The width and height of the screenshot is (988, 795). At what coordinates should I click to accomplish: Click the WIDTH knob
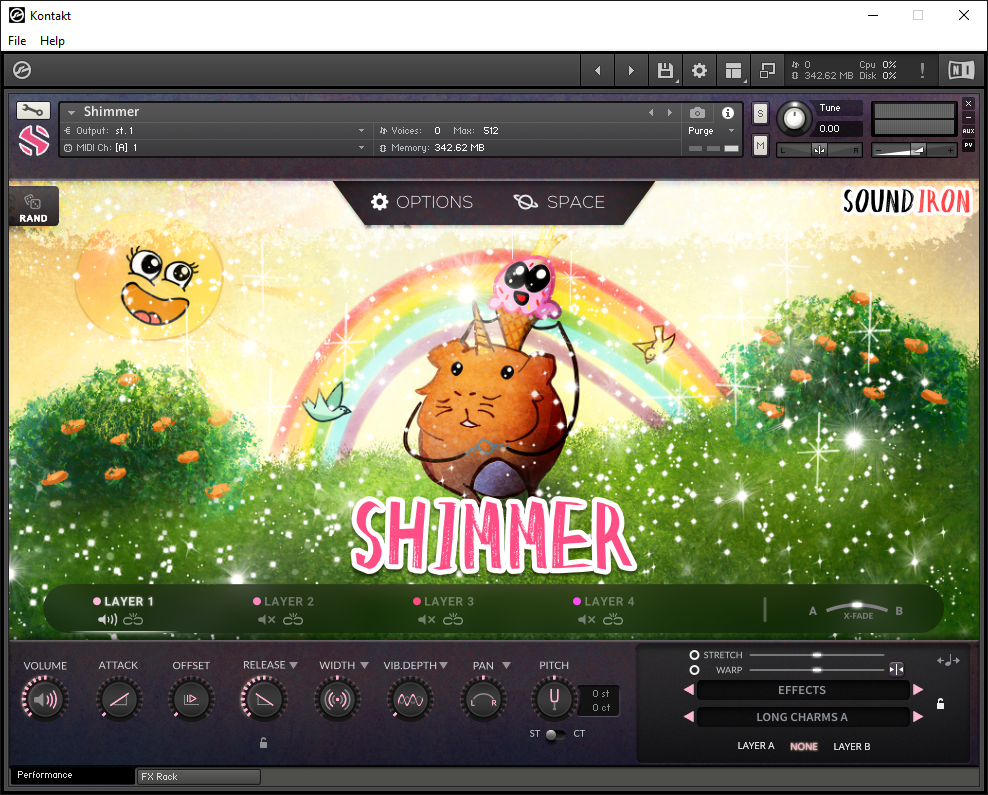(337, 699)
